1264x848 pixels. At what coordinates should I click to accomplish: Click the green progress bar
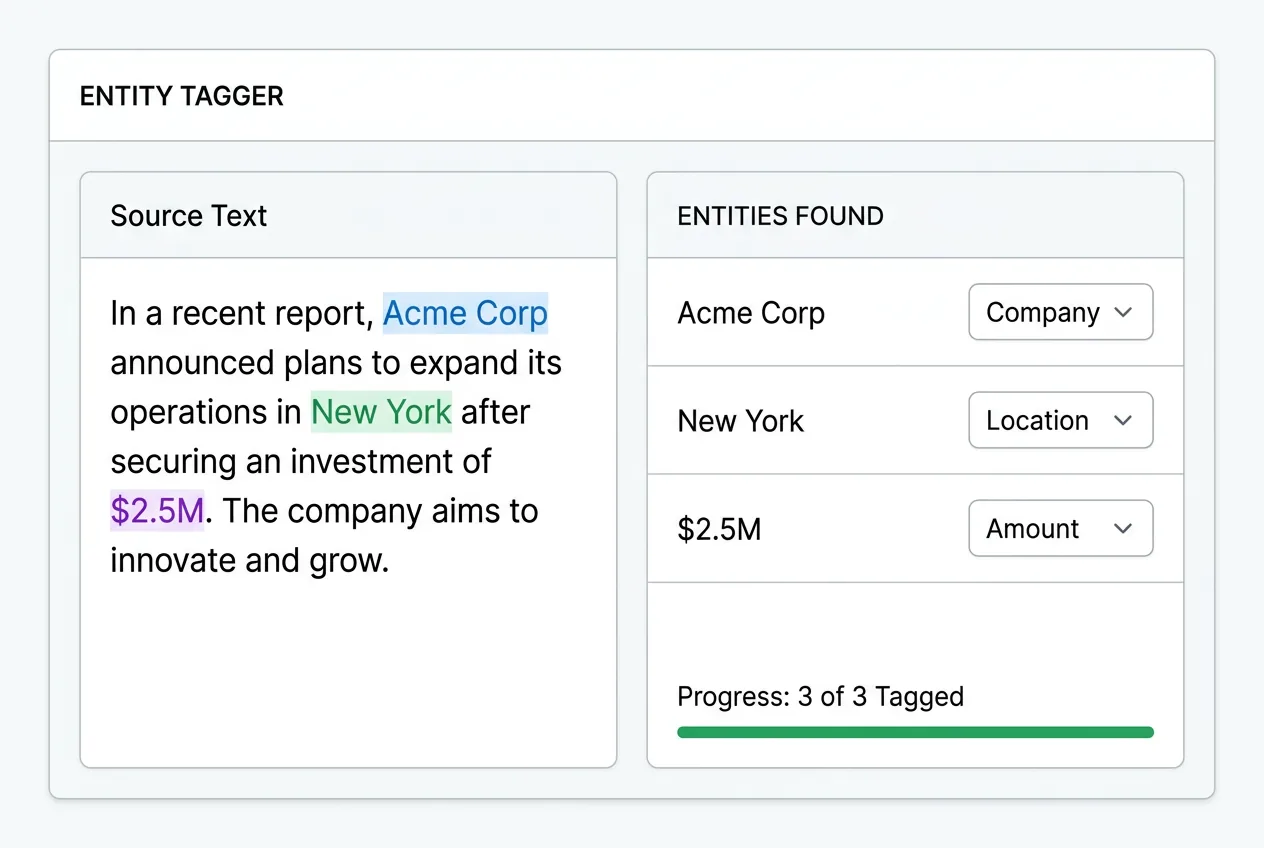(915, 732)
